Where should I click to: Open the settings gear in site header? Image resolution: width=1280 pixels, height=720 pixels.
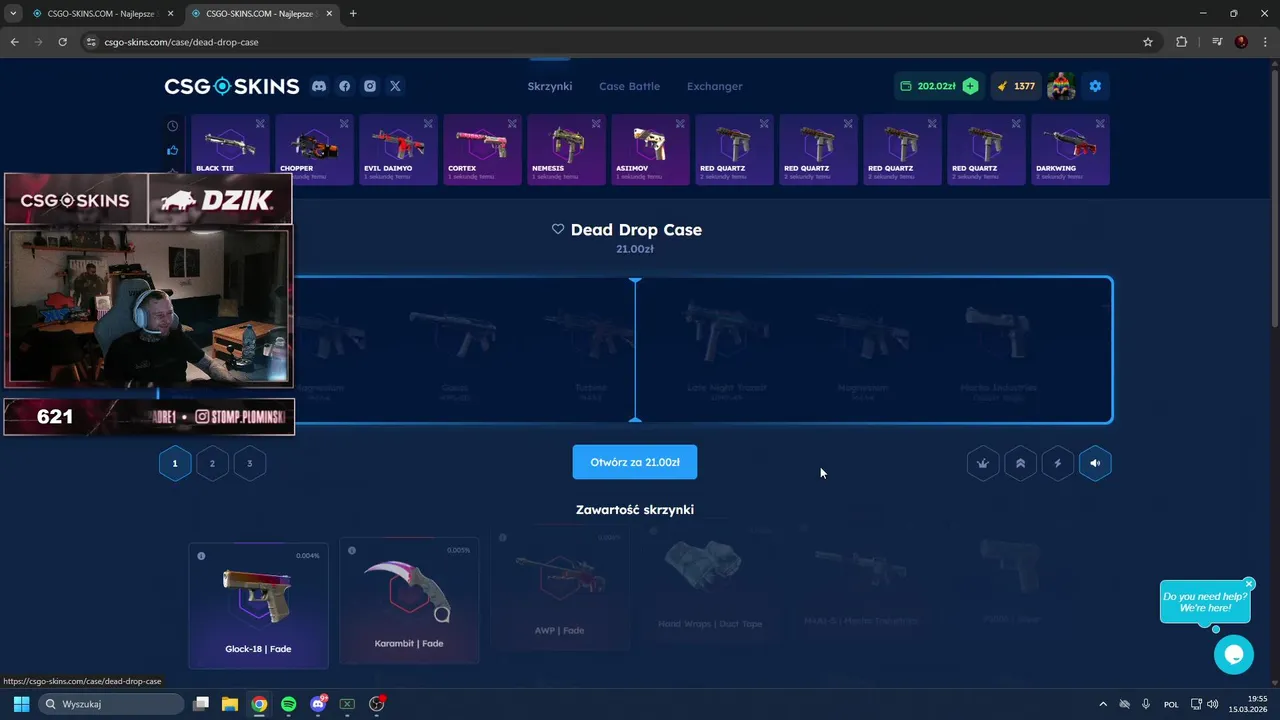click(1095, 86)
